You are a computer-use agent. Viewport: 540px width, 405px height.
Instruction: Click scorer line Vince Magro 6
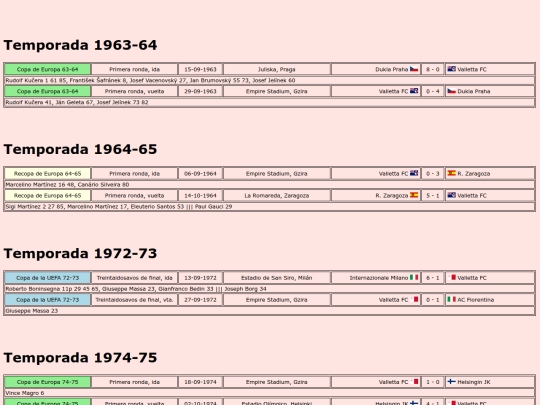(269, 393)
